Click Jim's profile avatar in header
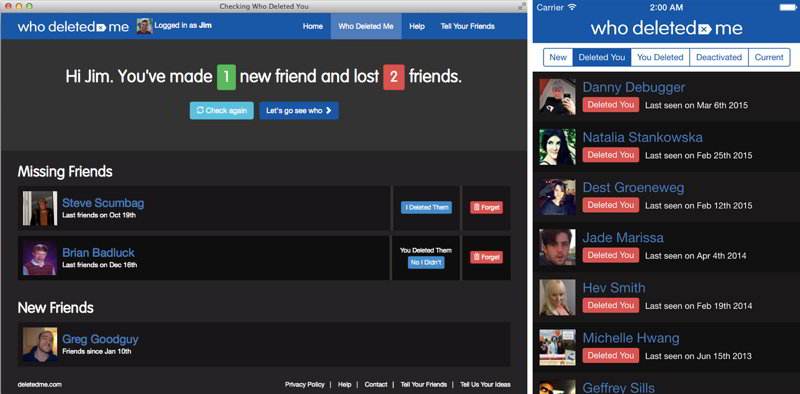This screenshot has width=800, height=394. [144, 26]
